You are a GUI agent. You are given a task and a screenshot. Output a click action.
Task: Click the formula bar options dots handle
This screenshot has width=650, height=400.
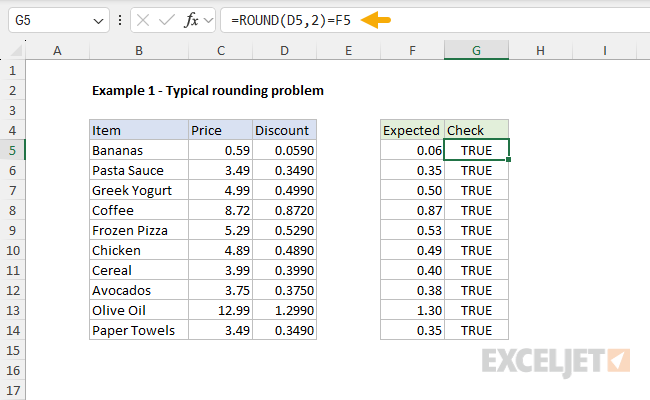click(120, 20)
